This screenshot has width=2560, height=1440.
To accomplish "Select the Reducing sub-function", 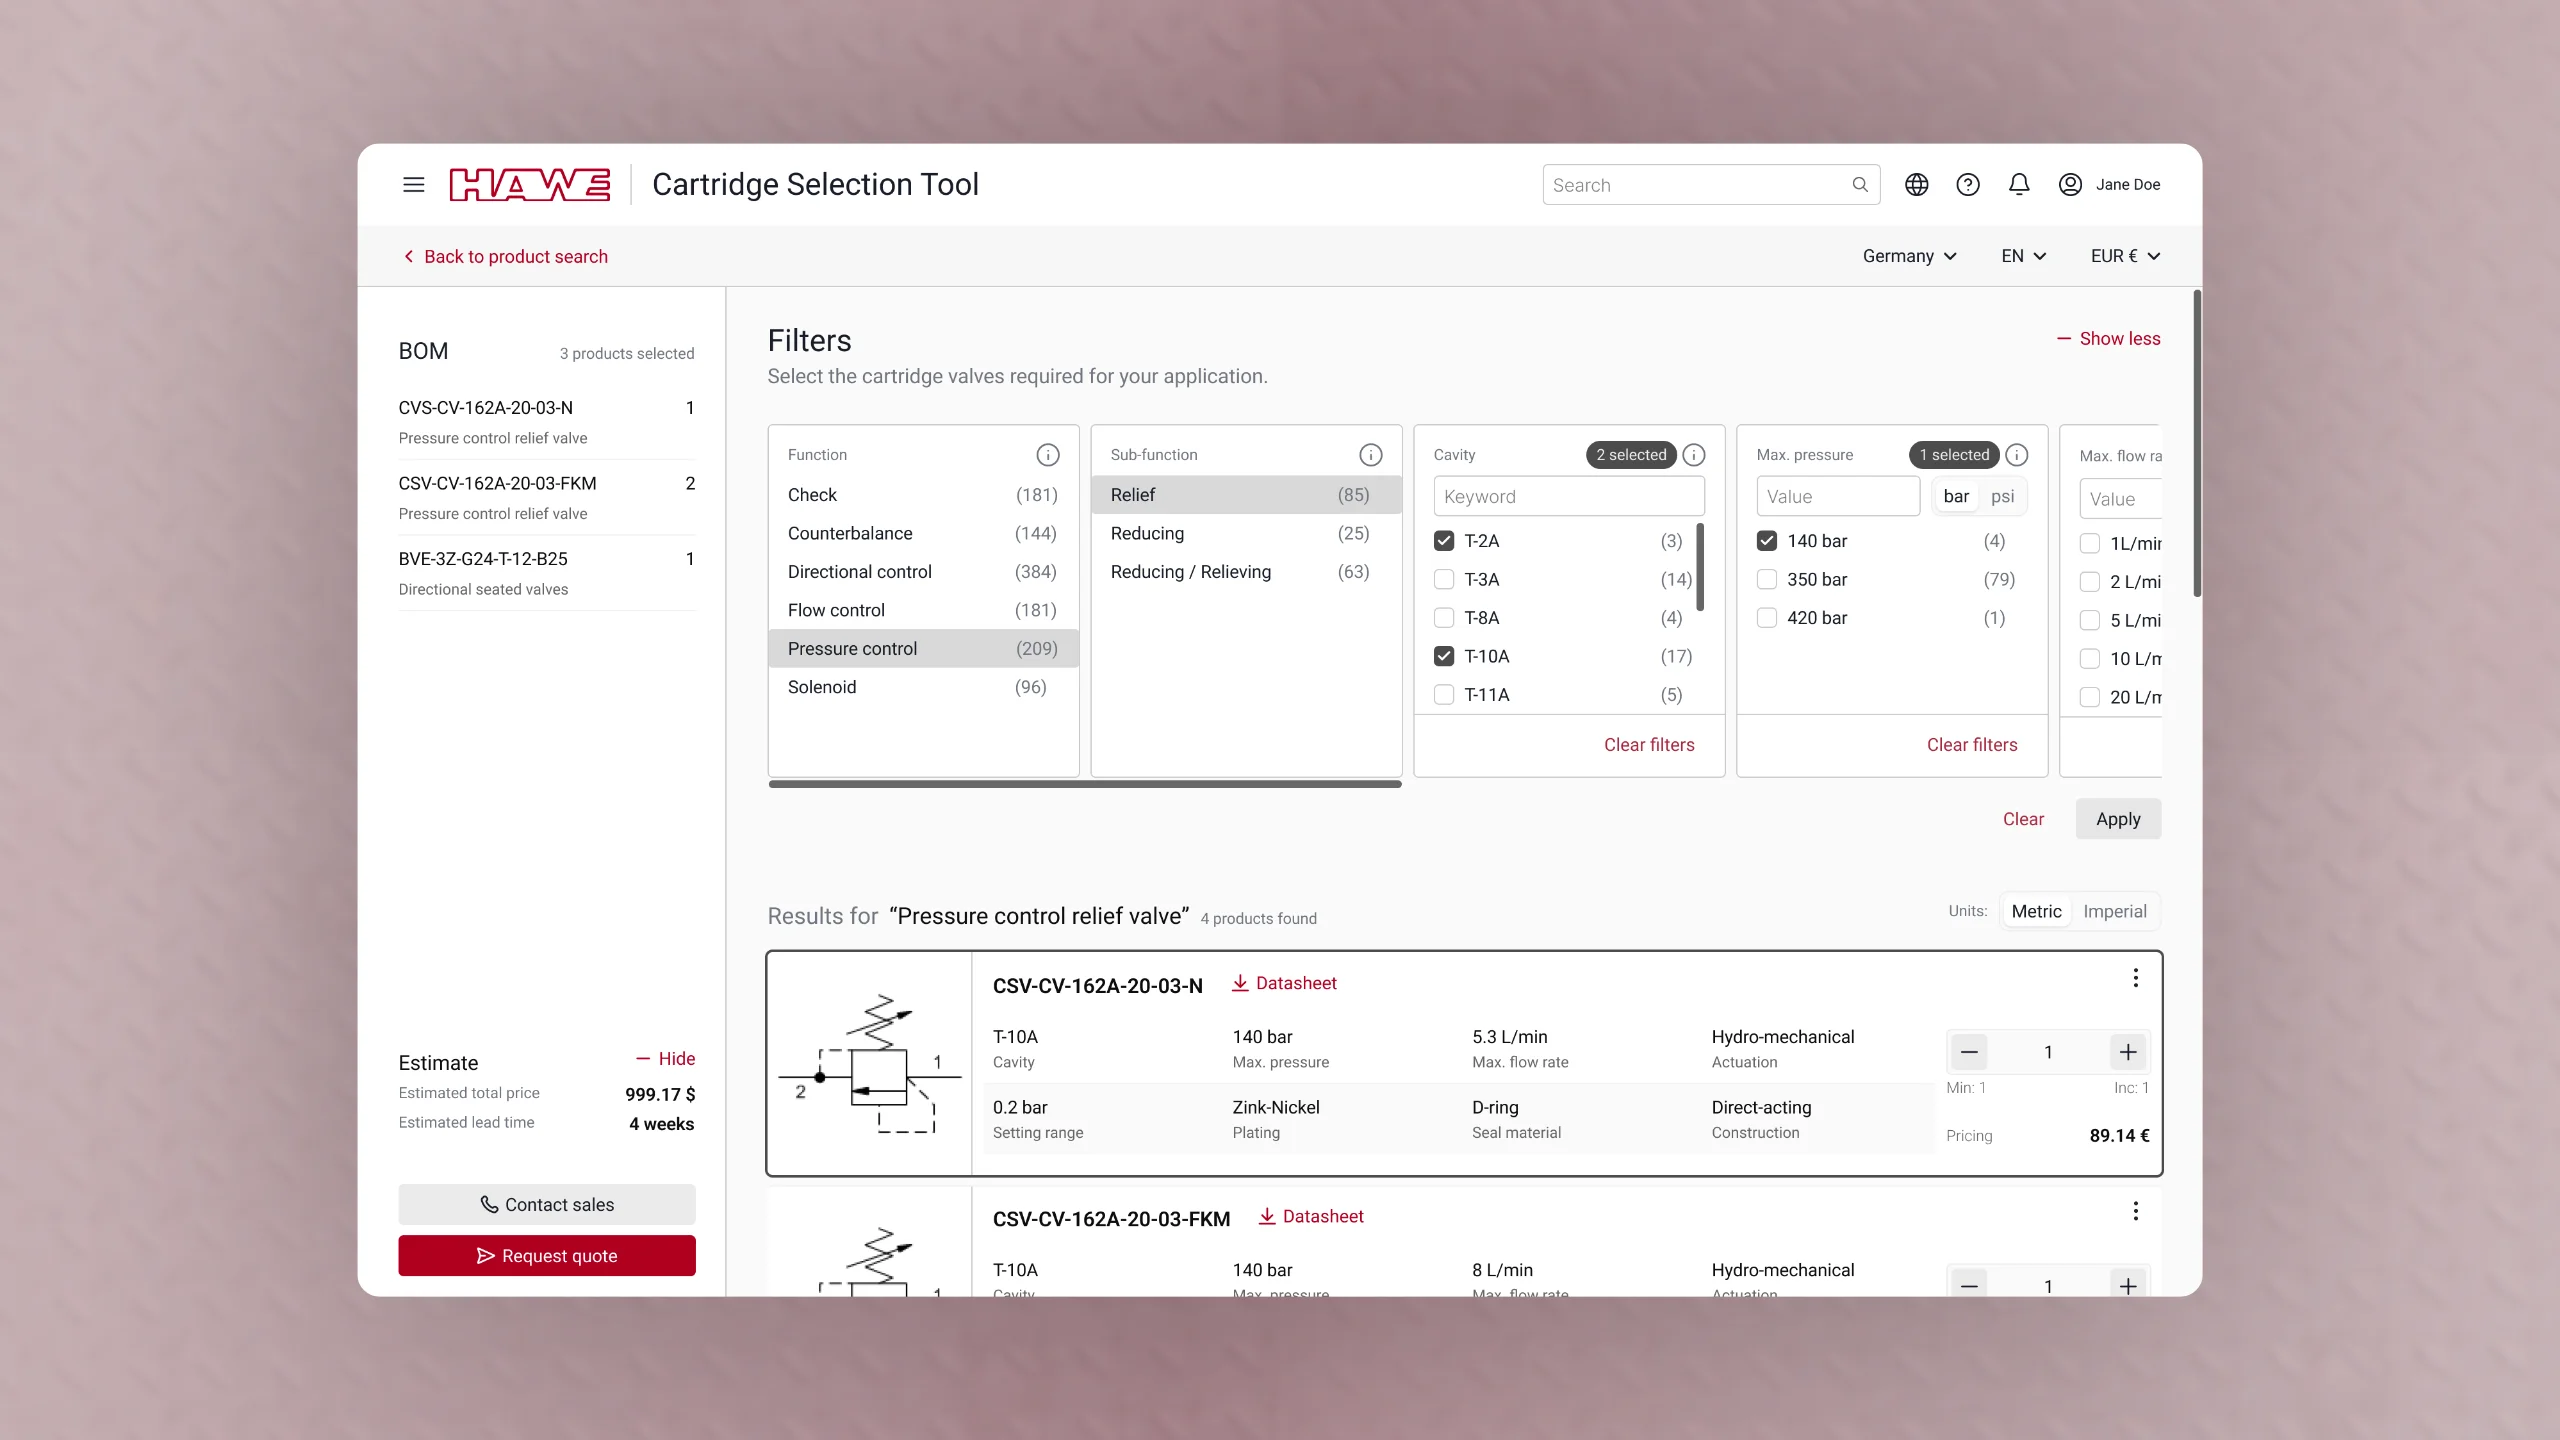I will [x=1246, y=533].
